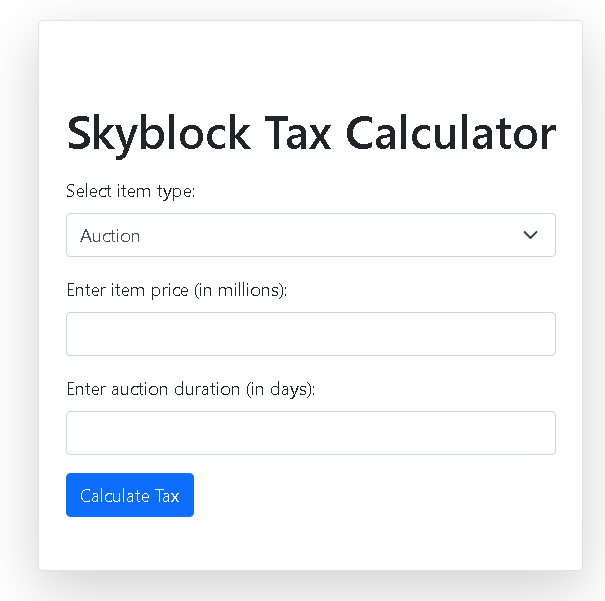Click the 'Enter item price (in millions):' label

(177, 290)
